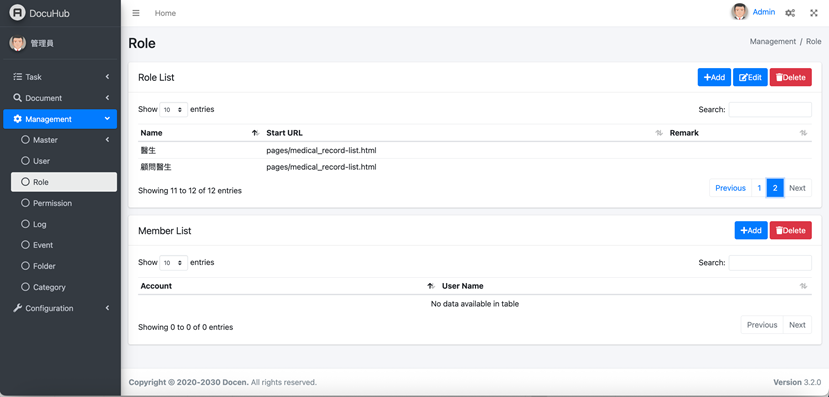The width and height of the screenshot is (829, 397).
Task: Click the Delete button in Member List
Action: click(790, 230)
